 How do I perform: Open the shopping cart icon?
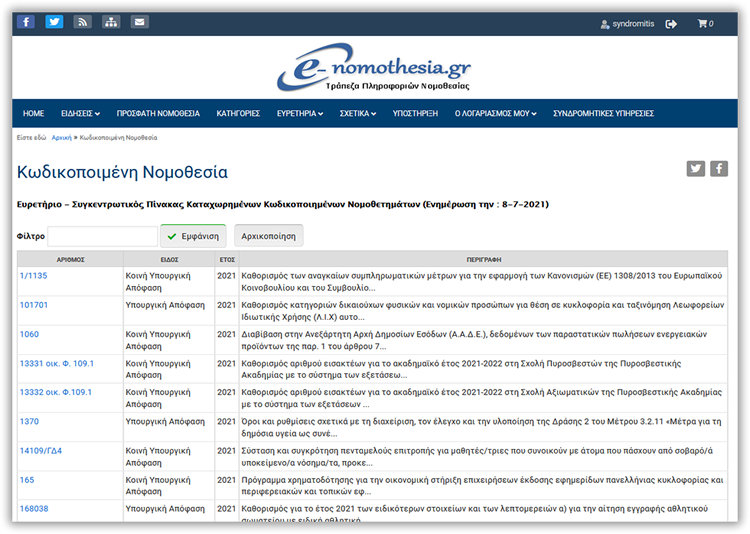pyautogui.click(x=702, y=23)
